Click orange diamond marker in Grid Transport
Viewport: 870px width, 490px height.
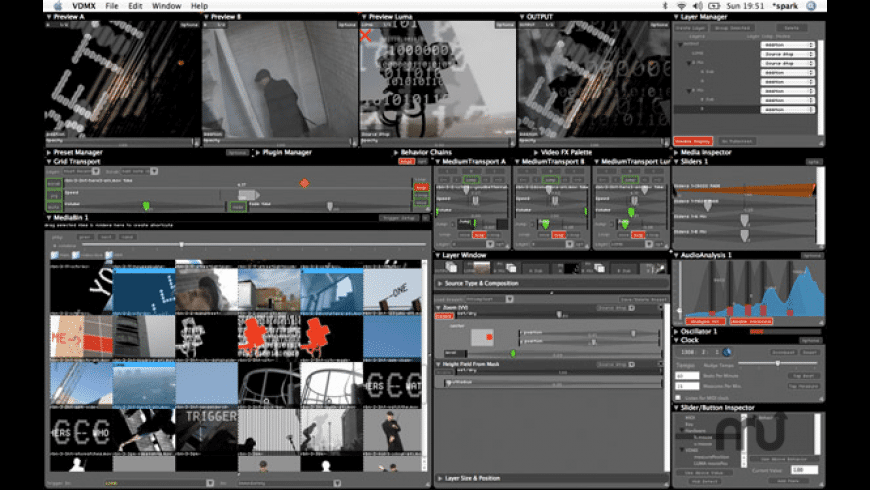tap(304, 183)
